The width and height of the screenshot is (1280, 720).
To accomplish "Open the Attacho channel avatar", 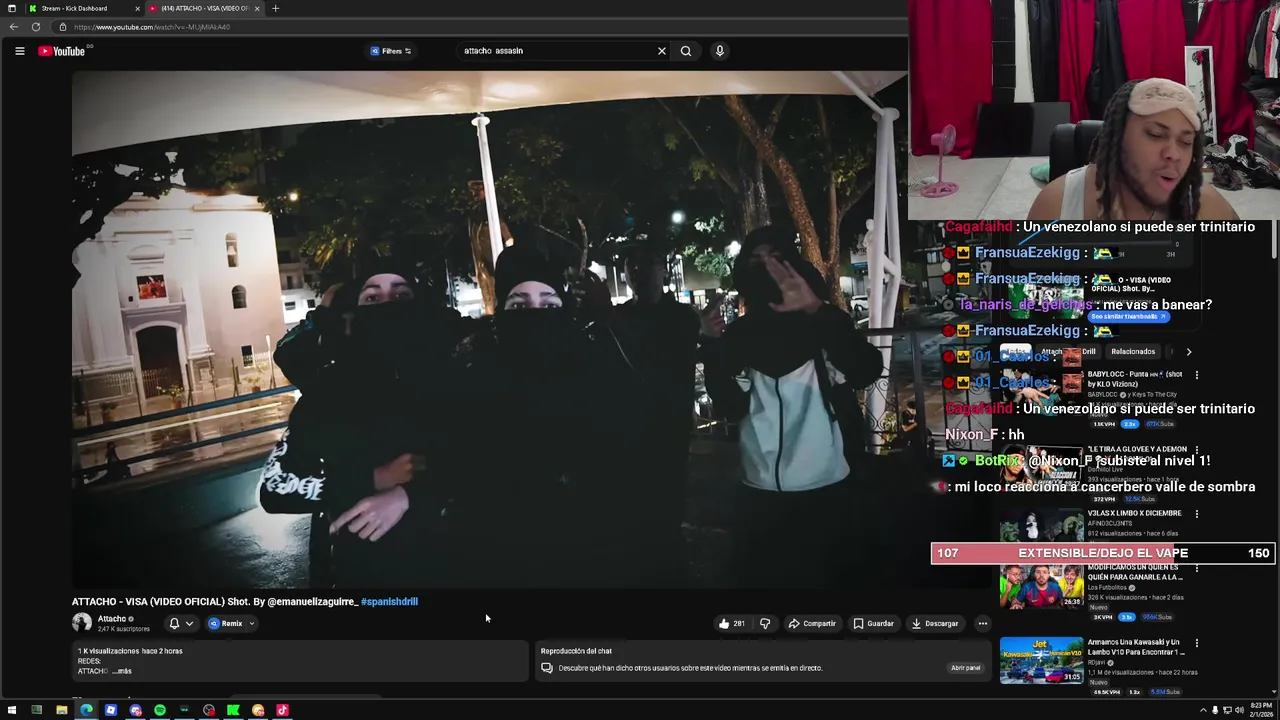I will pos(82,623).
